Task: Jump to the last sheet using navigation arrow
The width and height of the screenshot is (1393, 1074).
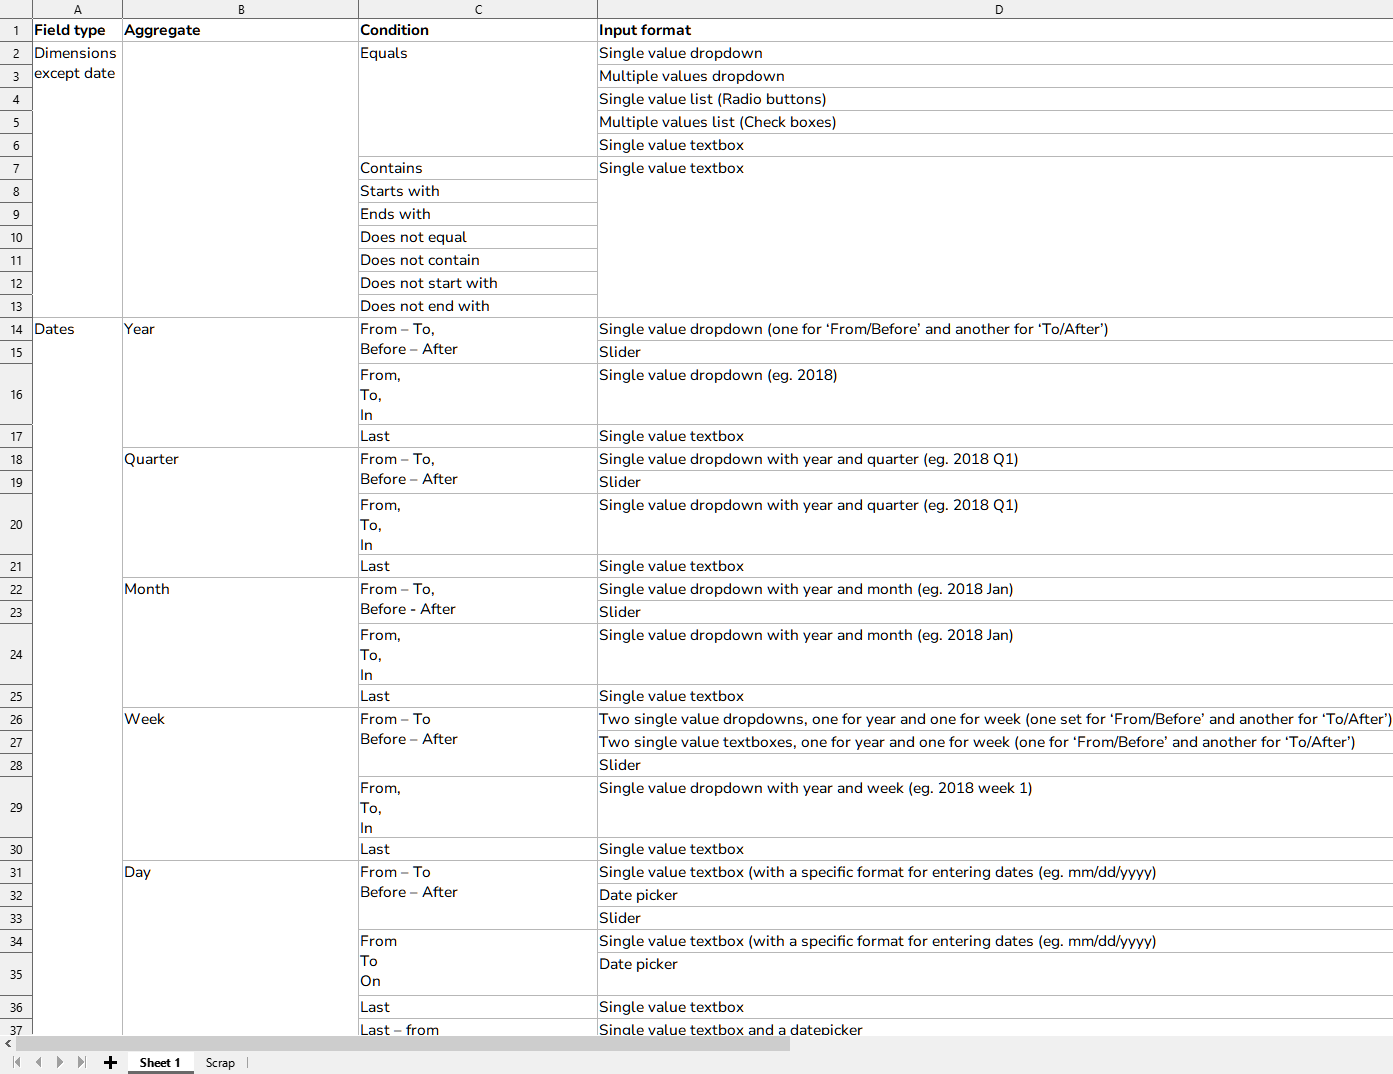Action: (82, 1062)
